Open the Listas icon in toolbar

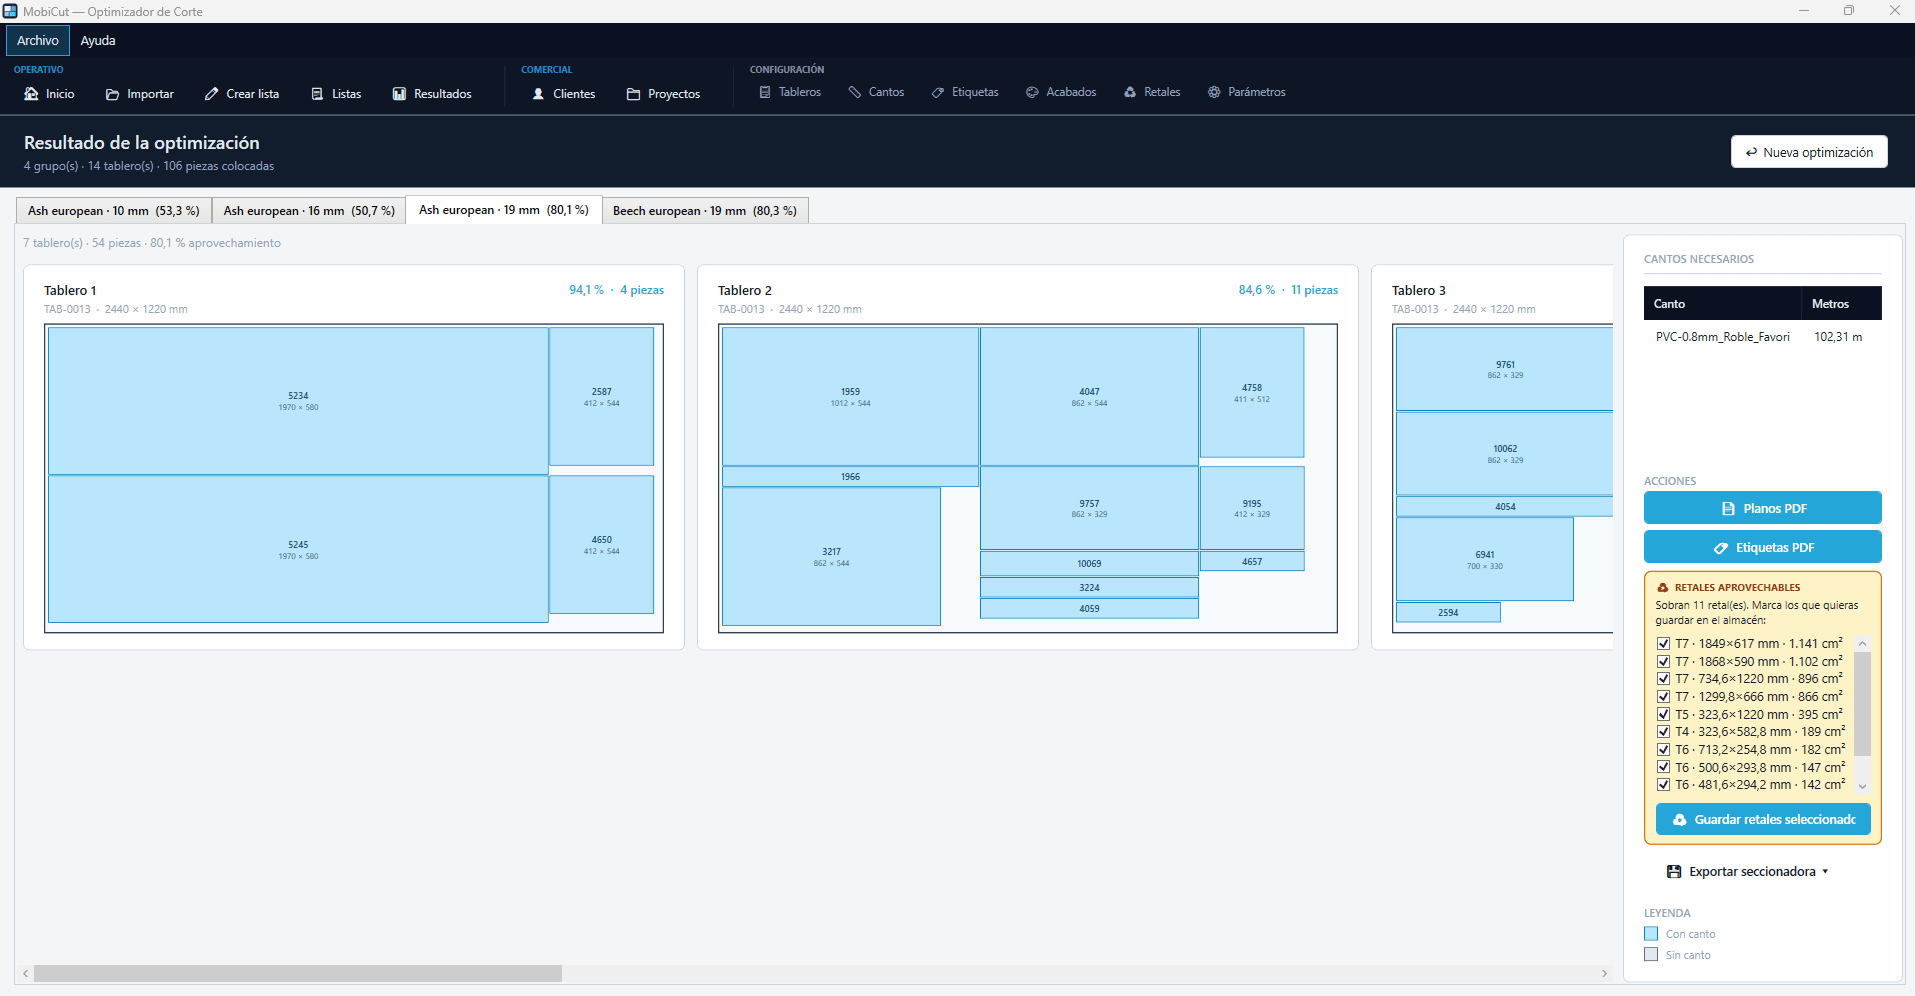[317, 94]
